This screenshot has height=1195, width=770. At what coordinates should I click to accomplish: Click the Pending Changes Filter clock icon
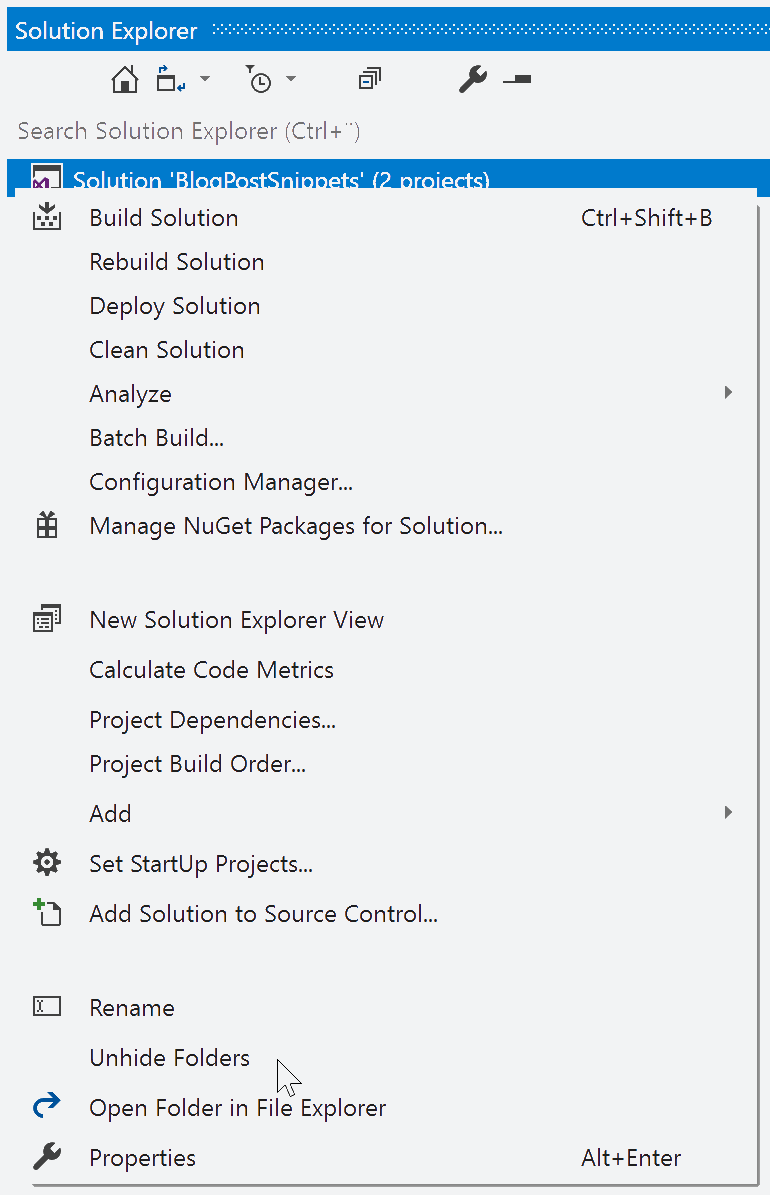click(258, 80)
